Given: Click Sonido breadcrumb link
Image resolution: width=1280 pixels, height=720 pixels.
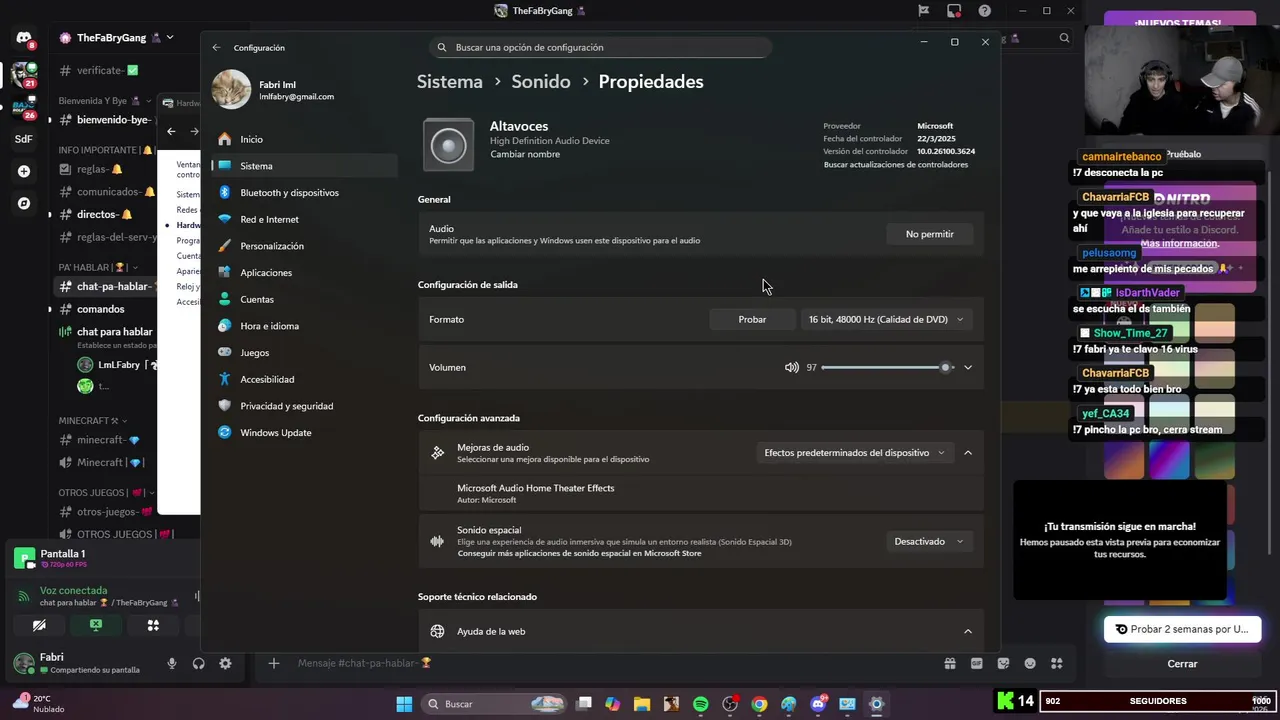Looking at the screenshot, I should [541, 82].
